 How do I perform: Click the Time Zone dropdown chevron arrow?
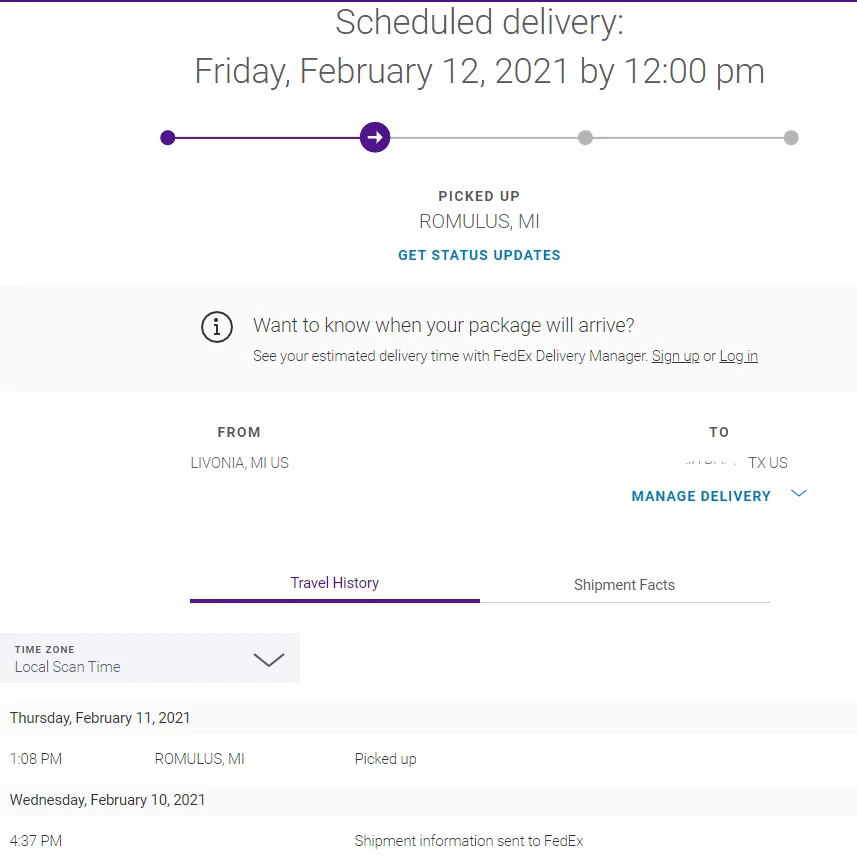(268, 660)
